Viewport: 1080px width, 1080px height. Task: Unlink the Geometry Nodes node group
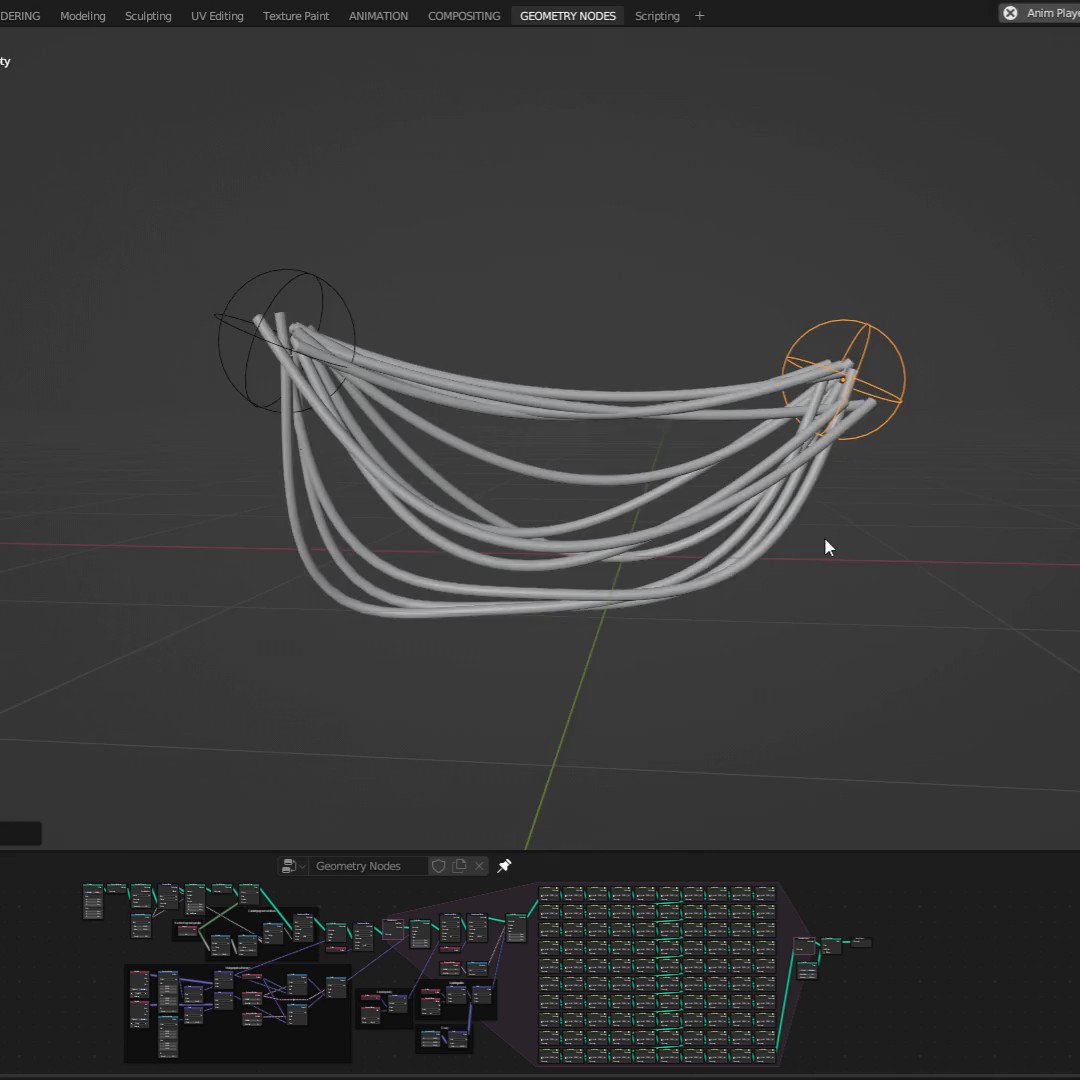click(x=479, y=866)
